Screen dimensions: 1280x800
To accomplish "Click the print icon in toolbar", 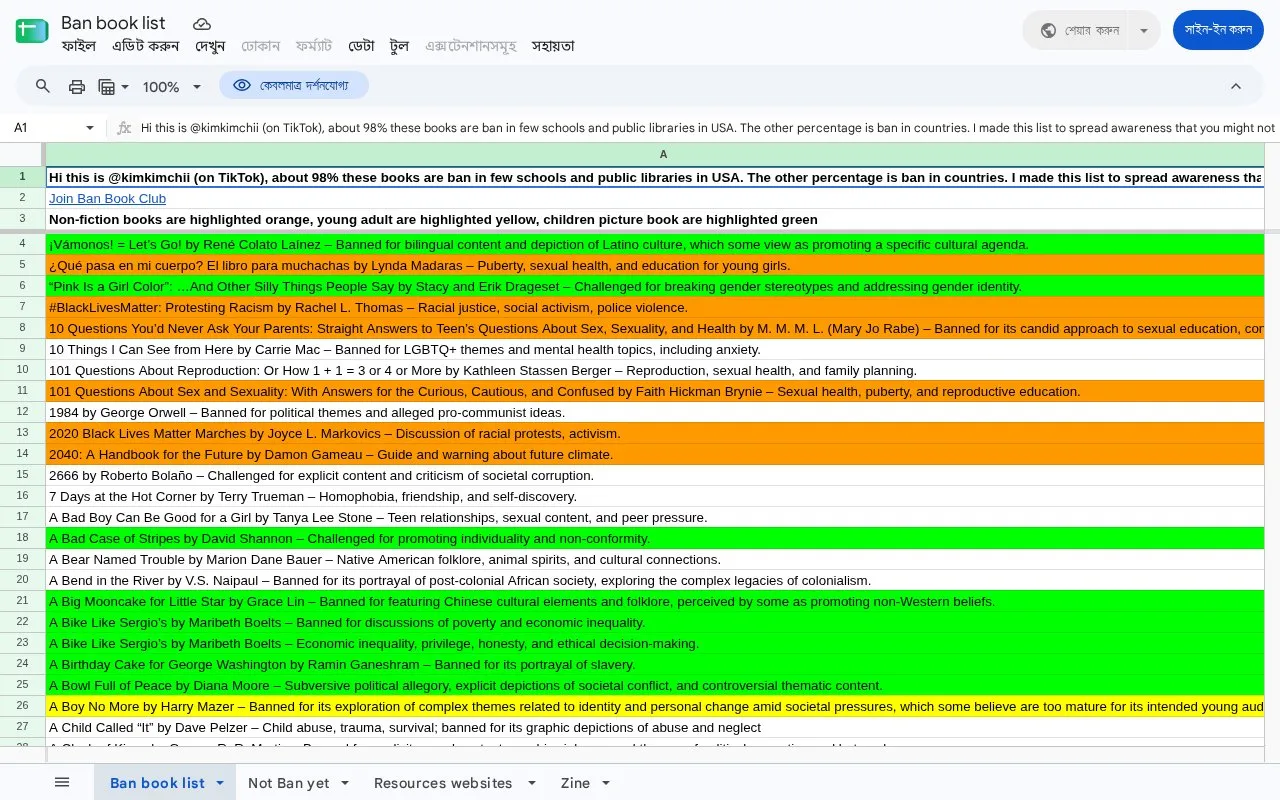I will [x=77, y=86].
